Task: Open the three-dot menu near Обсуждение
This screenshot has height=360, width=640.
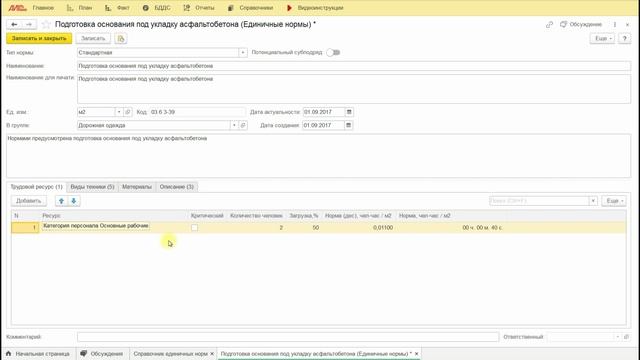Action: [x=615, y=24]
